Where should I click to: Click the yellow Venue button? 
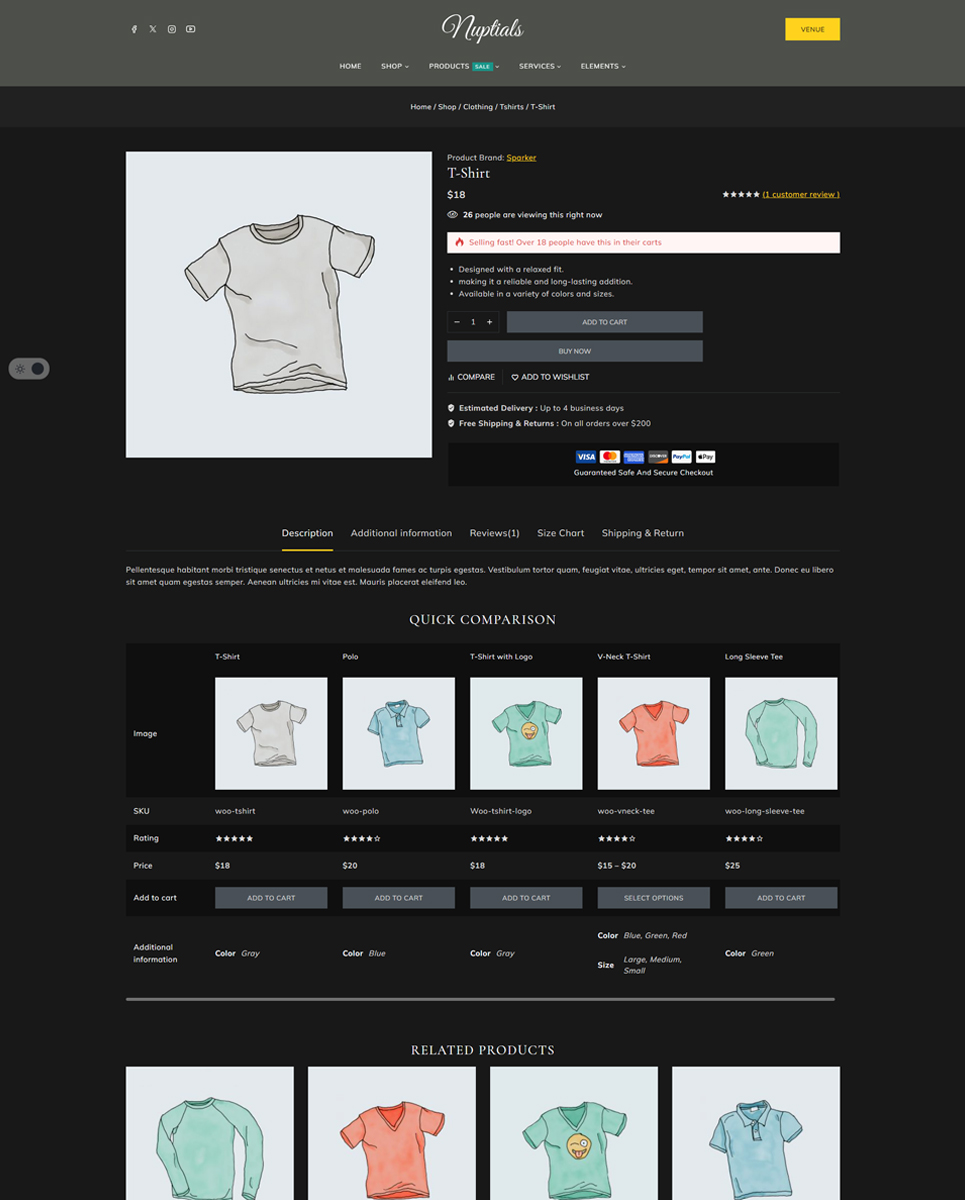812,29
